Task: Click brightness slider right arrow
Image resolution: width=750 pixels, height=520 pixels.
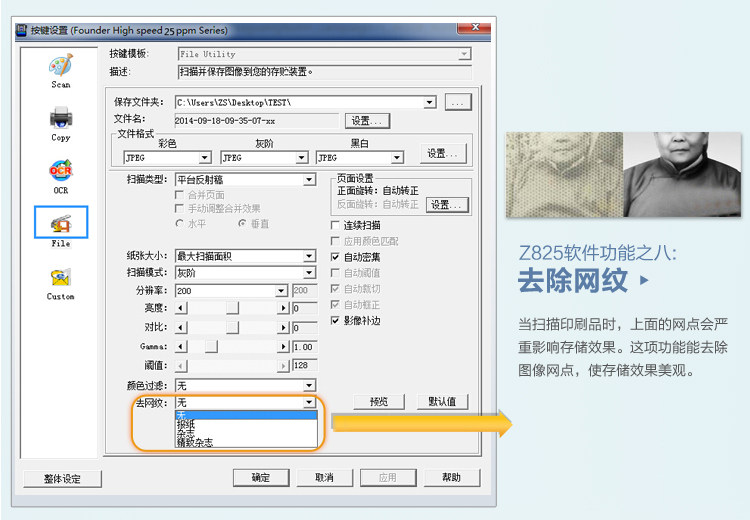Action: (283, 308)
